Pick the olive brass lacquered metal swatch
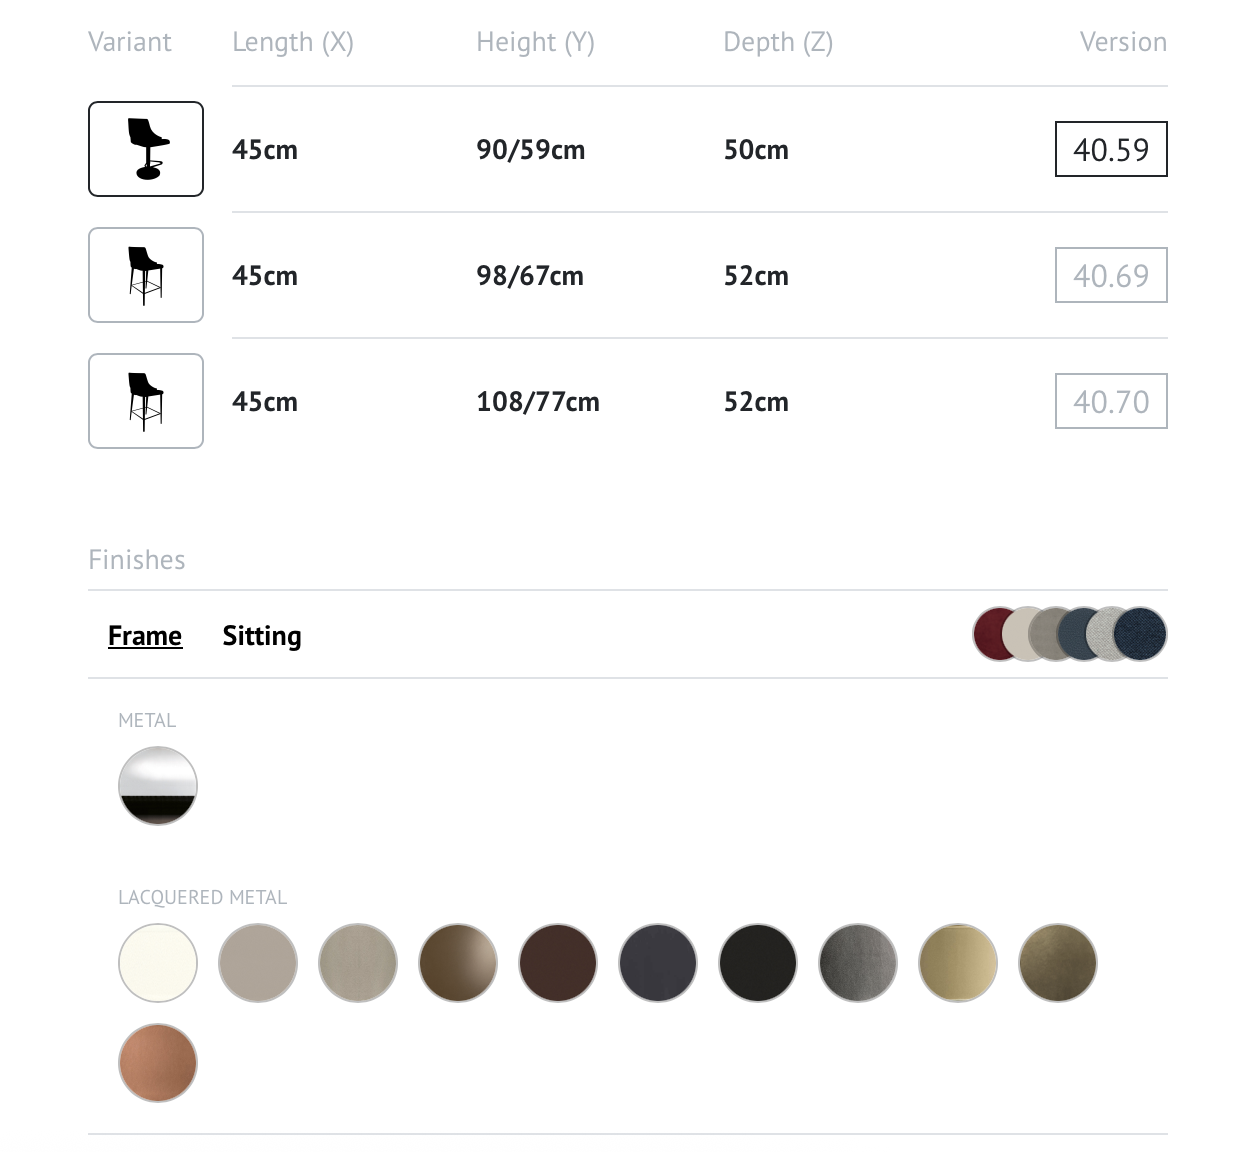 pyautogui.click(x=1058, y=963)
